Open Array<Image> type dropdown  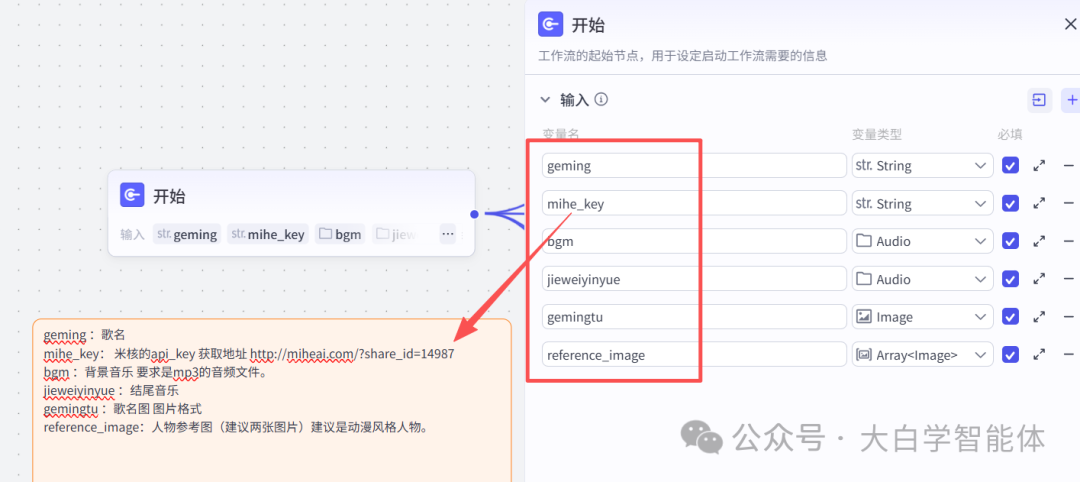(922, 355)
